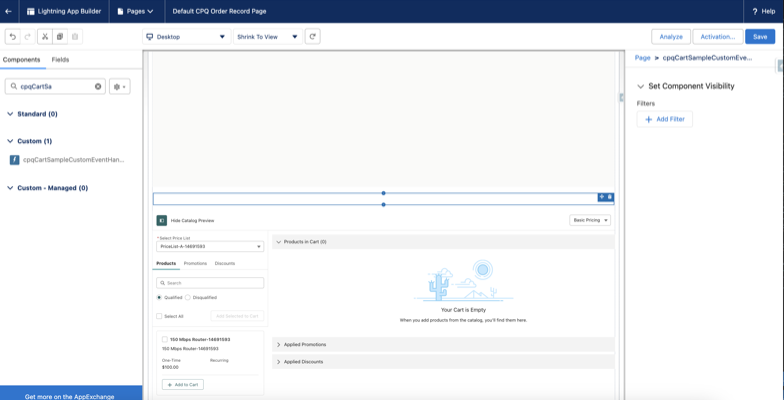Open the Desktop form factor dropdown
Screen dimensions: 784x400
(186, 36)
